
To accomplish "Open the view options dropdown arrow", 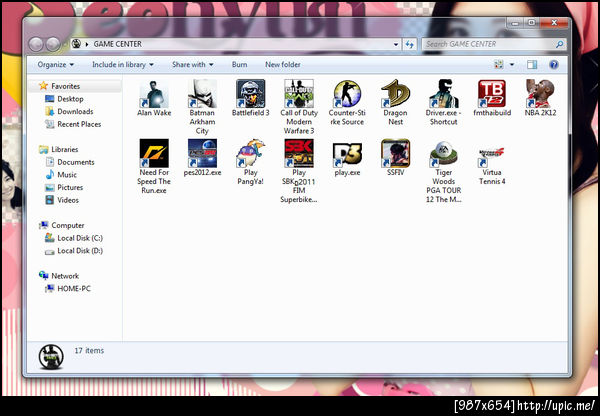I will [512, 65].
